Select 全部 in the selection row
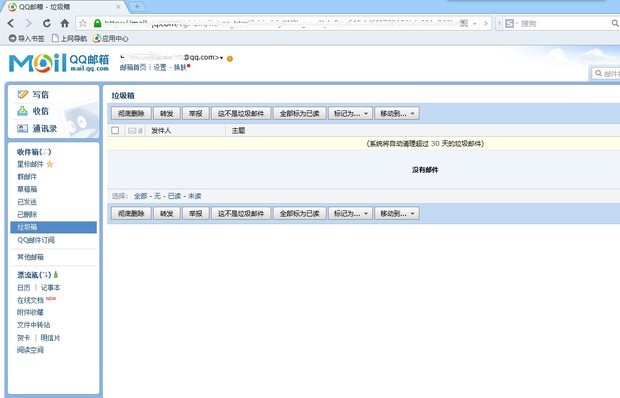The image size is (620, 398). tap(140, 196)
